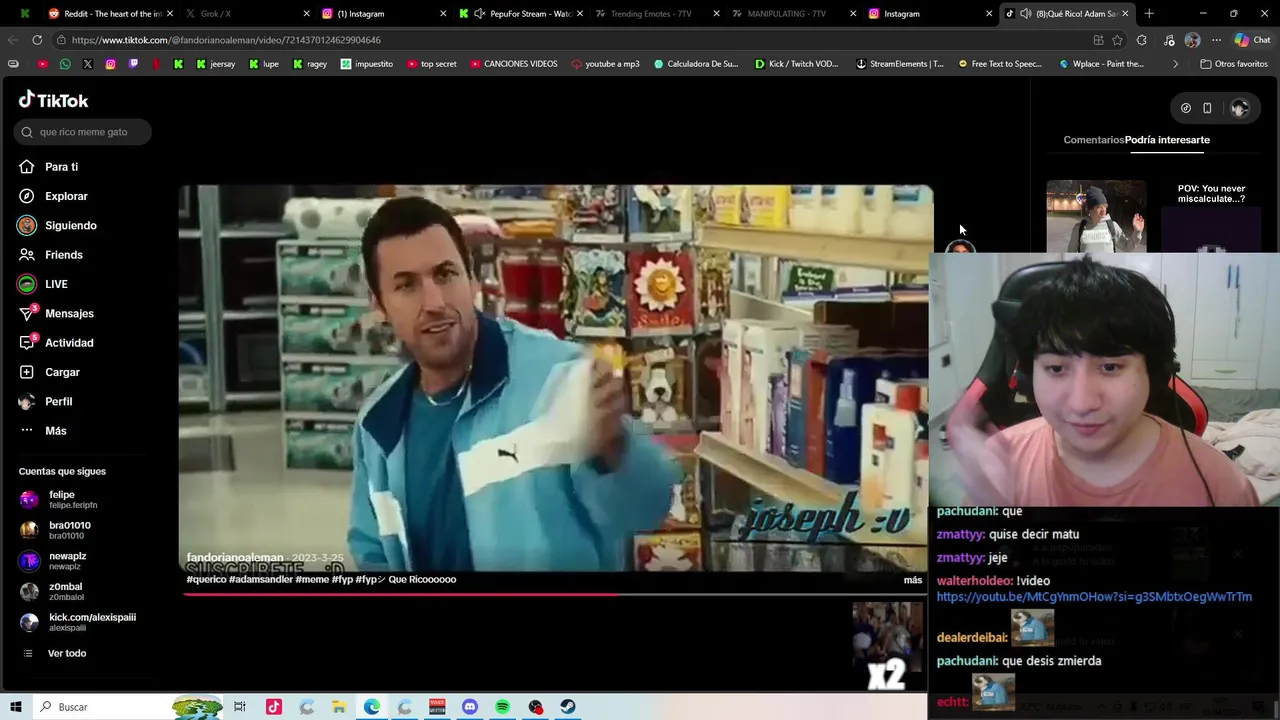Open the Actividad notifications

[x=56, y=343]
